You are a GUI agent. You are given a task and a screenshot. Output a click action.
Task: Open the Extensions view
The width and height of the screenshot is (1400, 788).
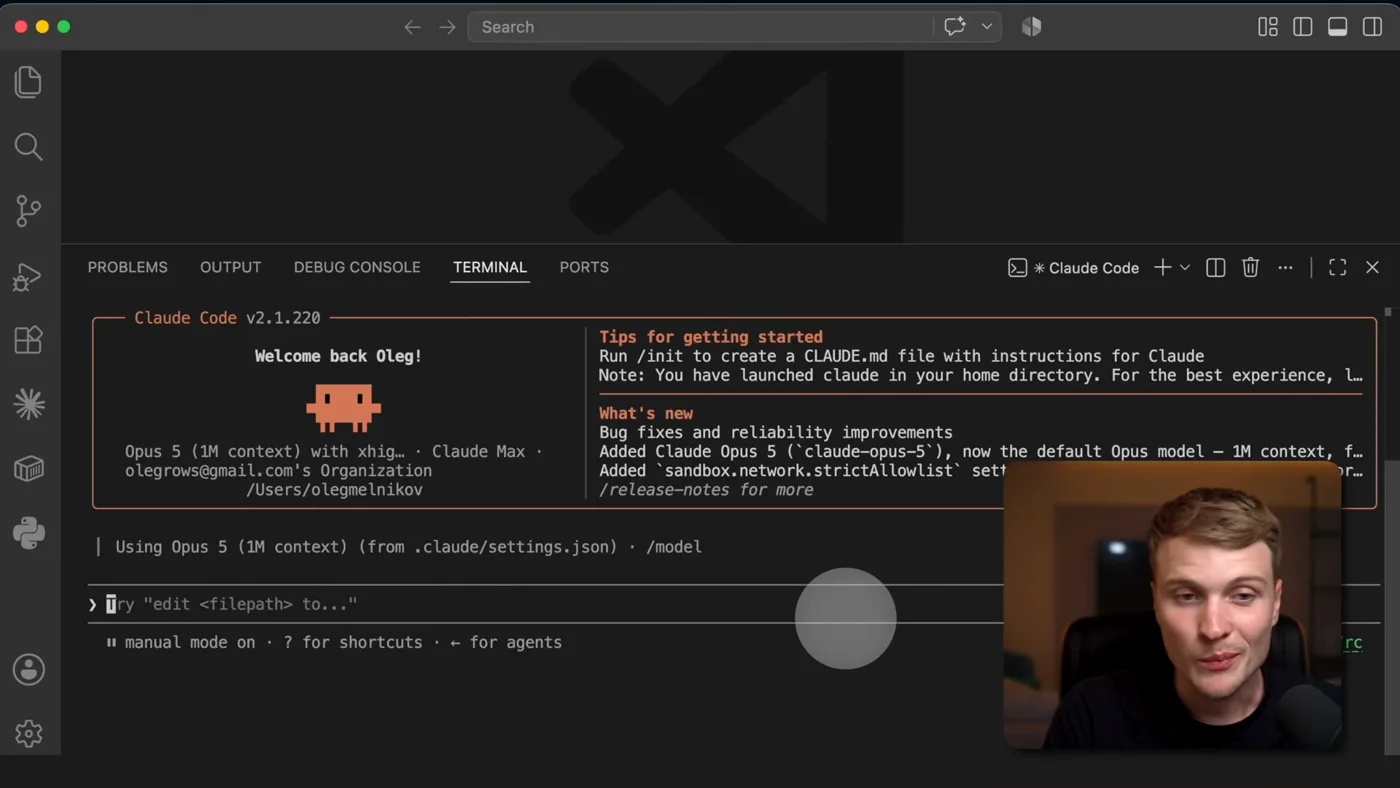point(28,340)
